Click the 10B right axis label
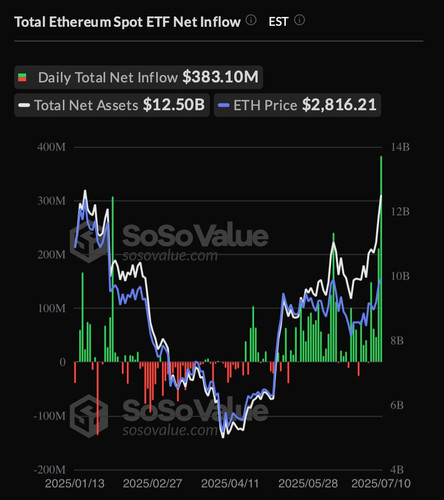Screen dimensions: 444x500 point(400,276)
